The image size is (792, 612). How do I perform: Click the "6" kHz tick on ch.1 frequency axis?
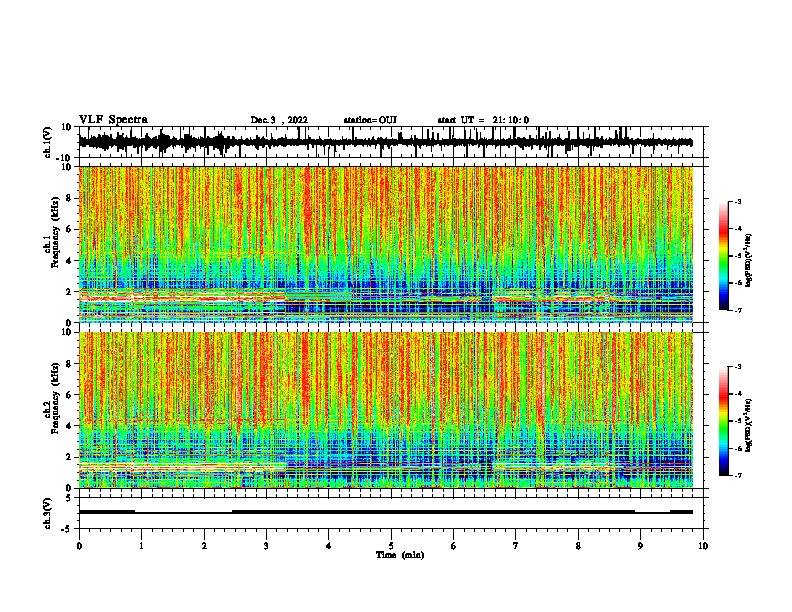pos(69,229)
